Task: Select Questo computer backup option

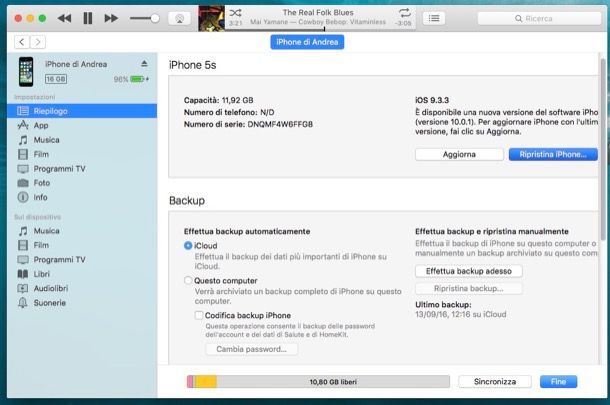Action: 188,281
